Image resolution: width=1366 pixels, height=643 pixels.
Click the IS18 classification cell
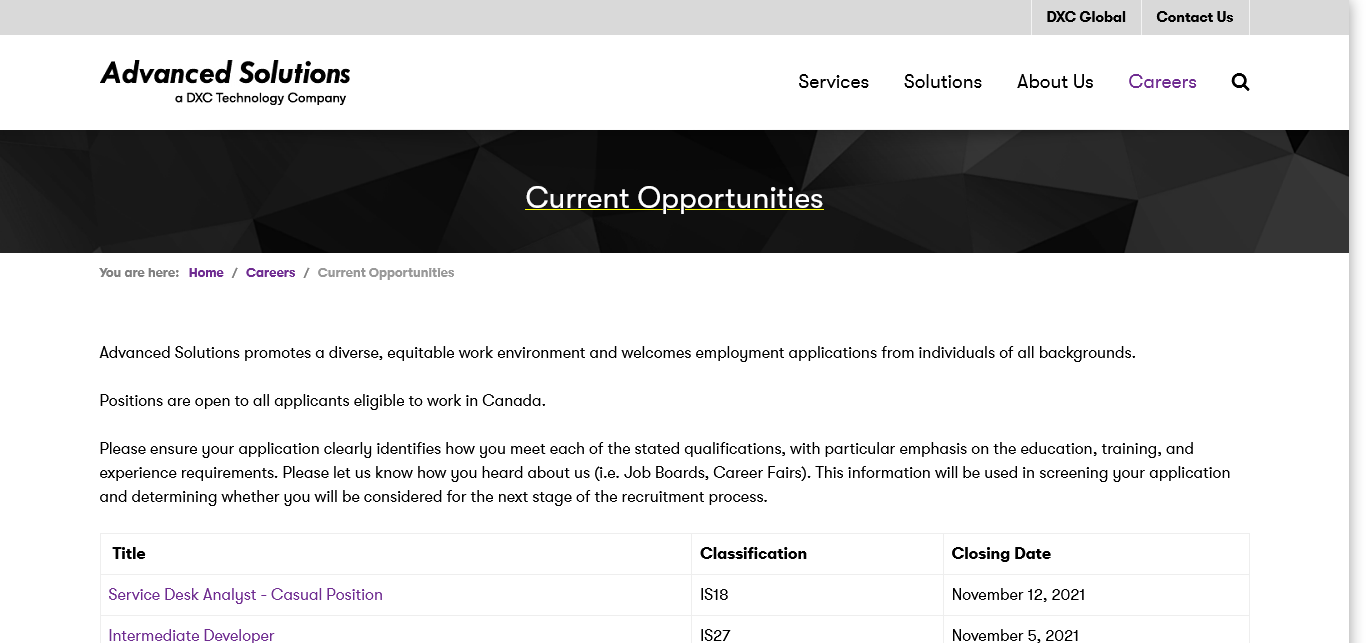(714, 595)
